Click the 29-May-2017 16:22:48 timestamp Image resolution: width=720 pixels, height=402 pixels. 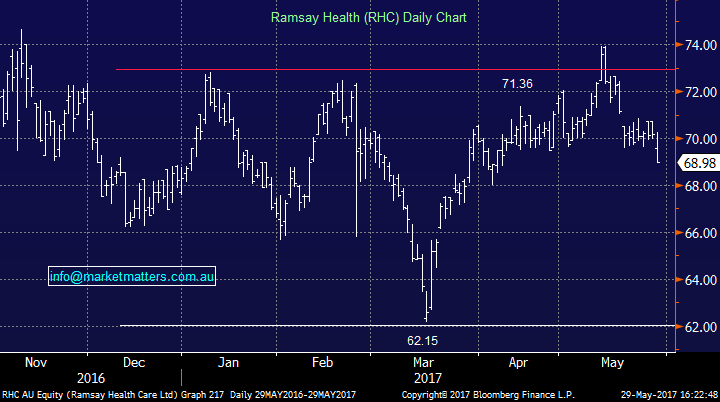click(669, 395)
